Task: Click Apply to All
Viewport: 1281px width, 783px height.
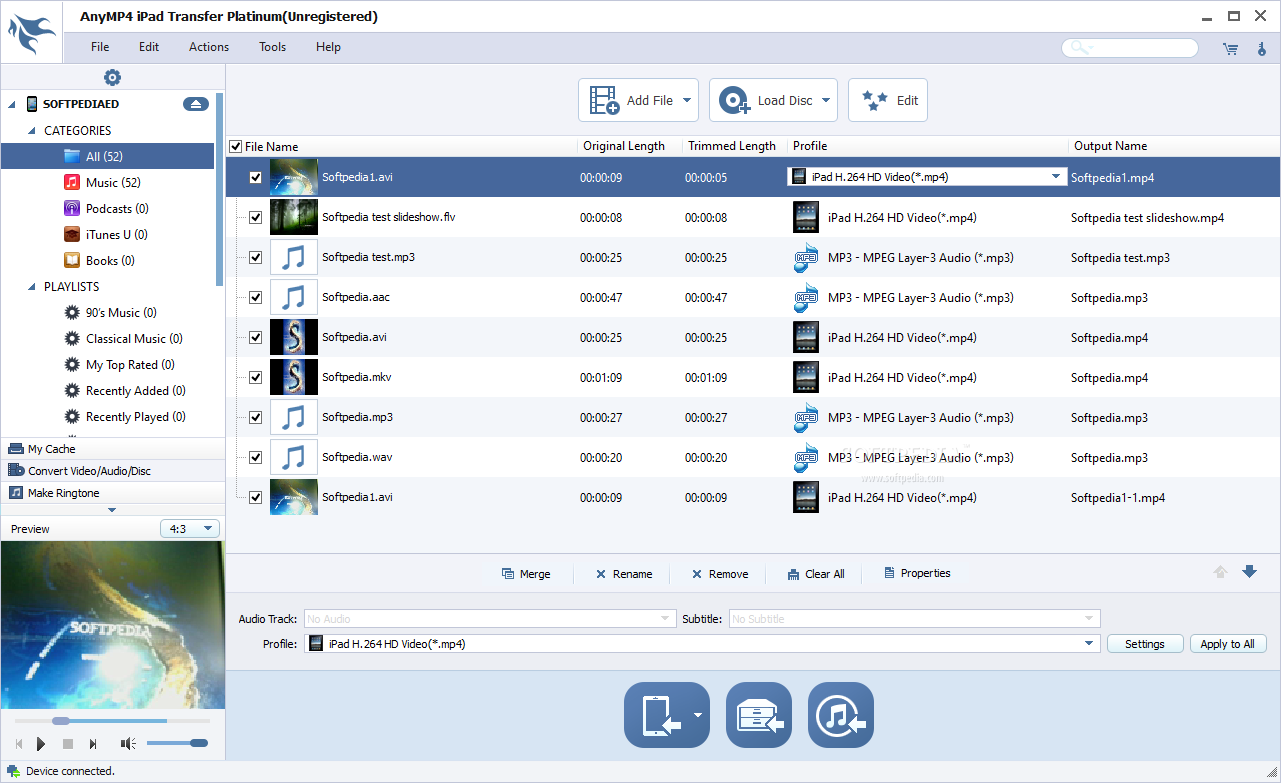Action: point(1228,644)
